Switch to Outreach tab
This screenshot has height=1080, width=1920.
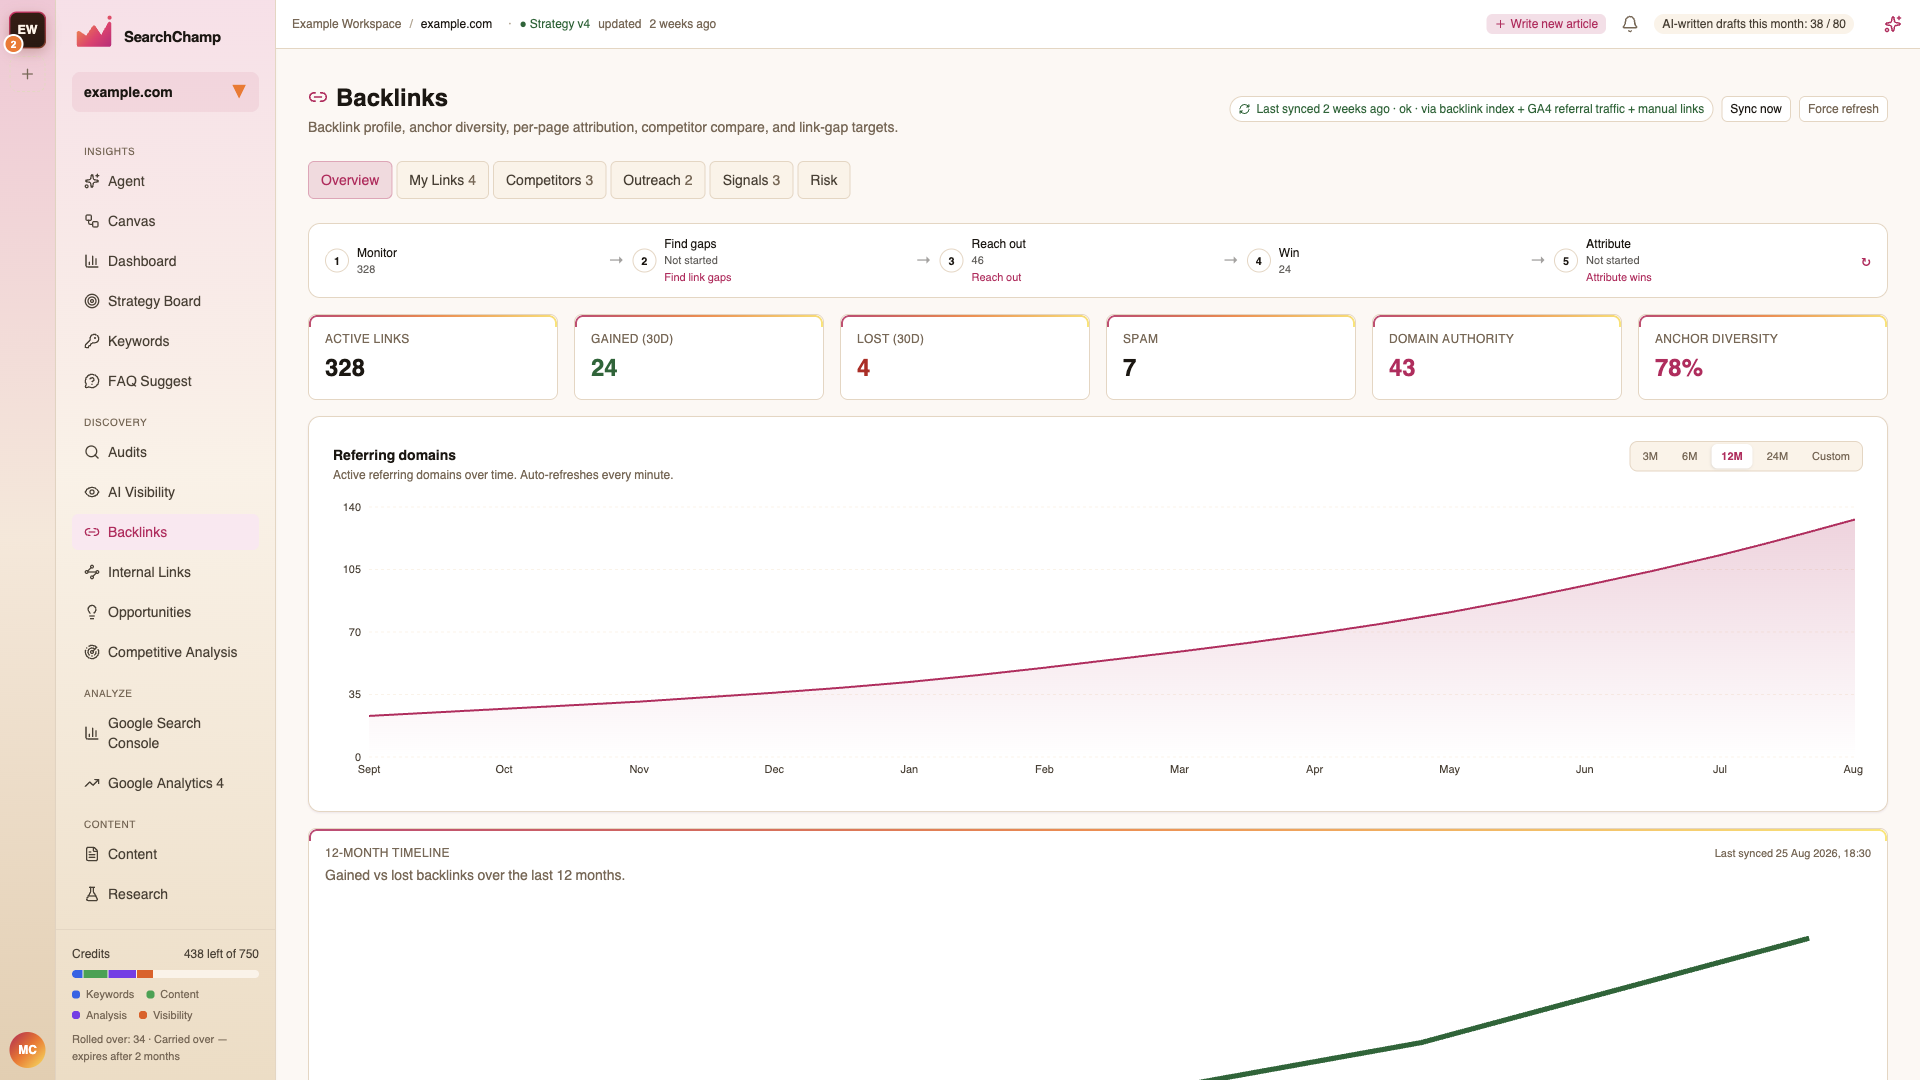tap(657, 180)
